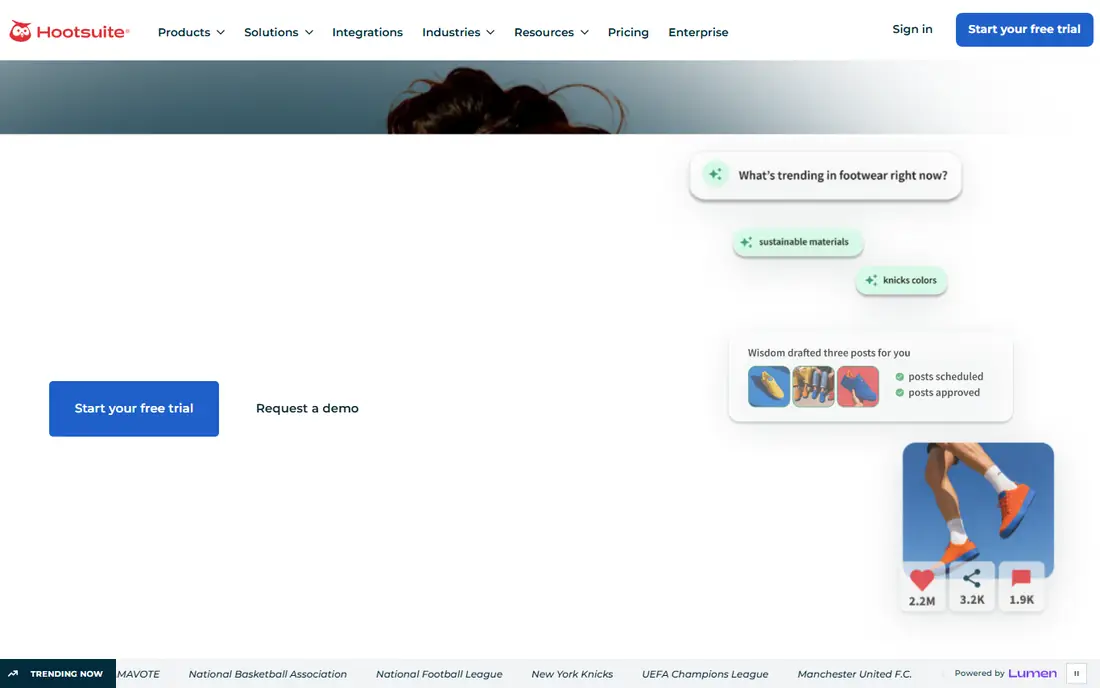Click Request a demo link
1100x688 pixels.
tap(307, 408)
